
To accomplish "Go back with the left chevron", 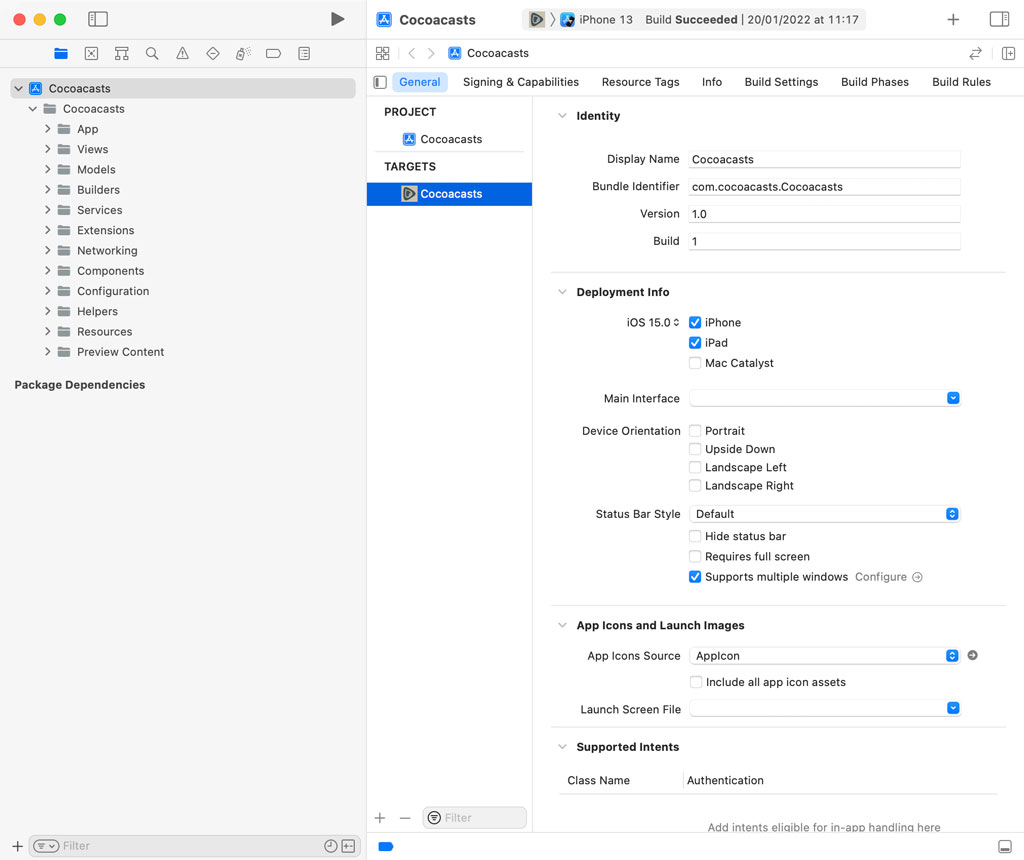I will 411,54.
